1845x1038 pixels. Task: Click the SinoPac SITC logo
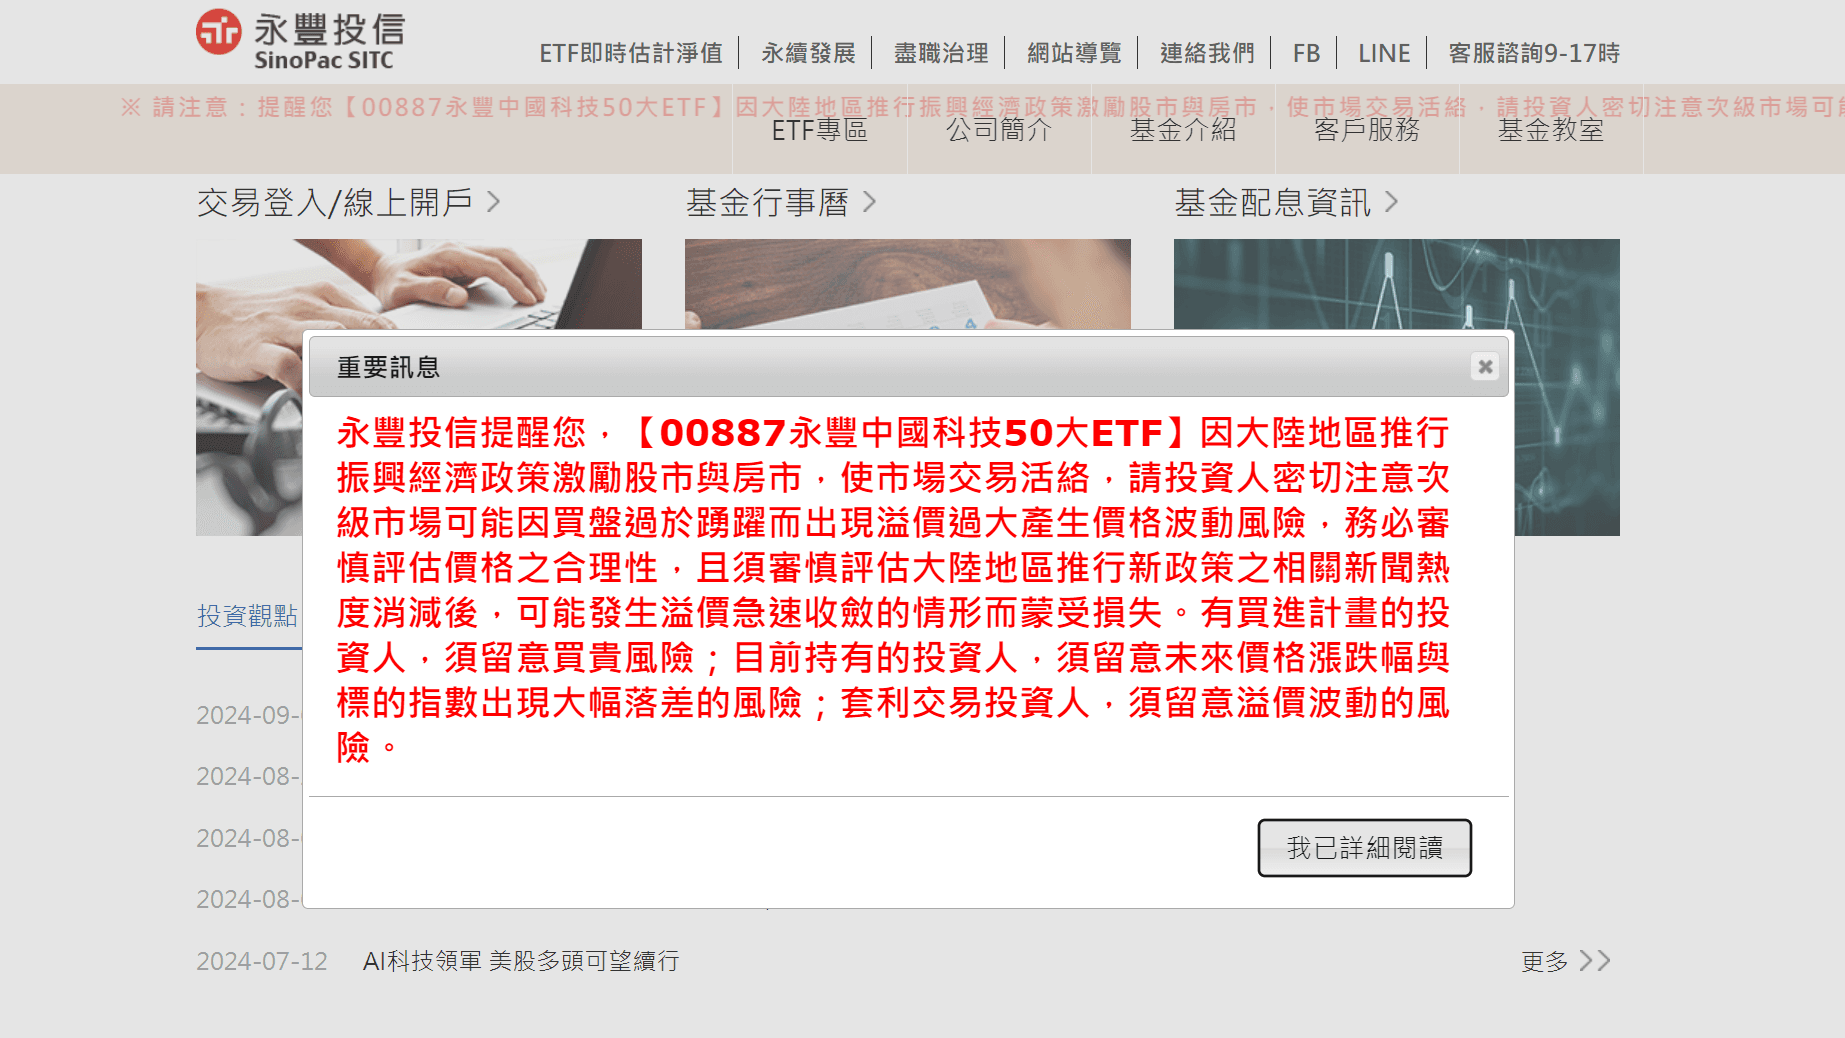click(300, 41)
